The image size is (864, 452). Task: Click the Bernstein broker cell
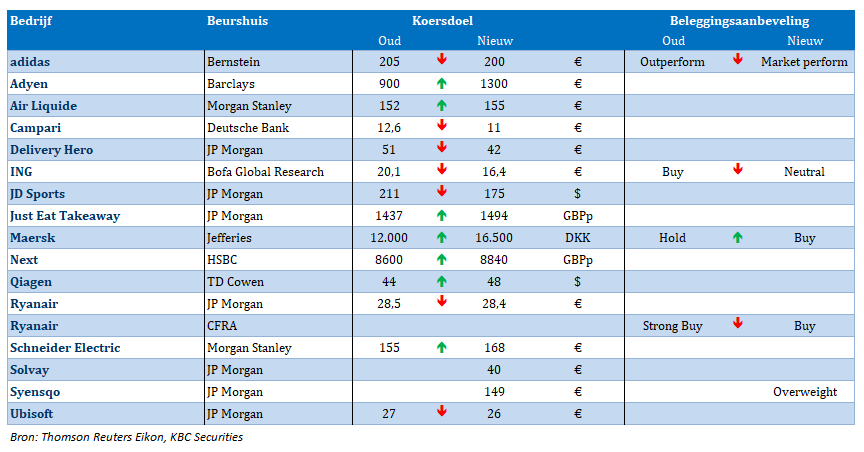(x=278, y=62)
